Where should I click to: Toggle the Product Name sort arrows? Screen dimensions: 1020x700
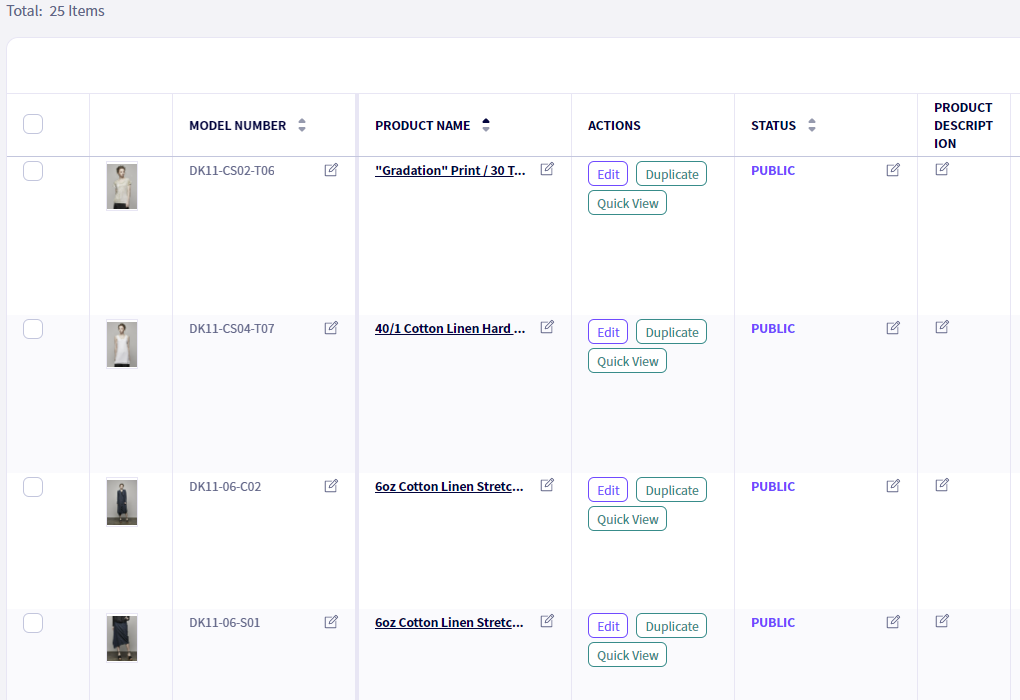point(486,125)
